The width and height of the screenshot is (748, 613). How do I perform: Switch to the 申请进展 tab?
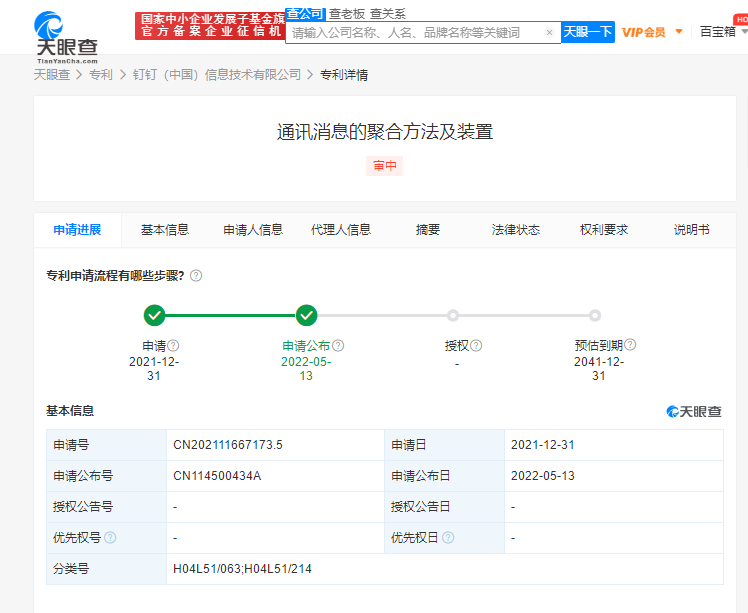point(77,230)
